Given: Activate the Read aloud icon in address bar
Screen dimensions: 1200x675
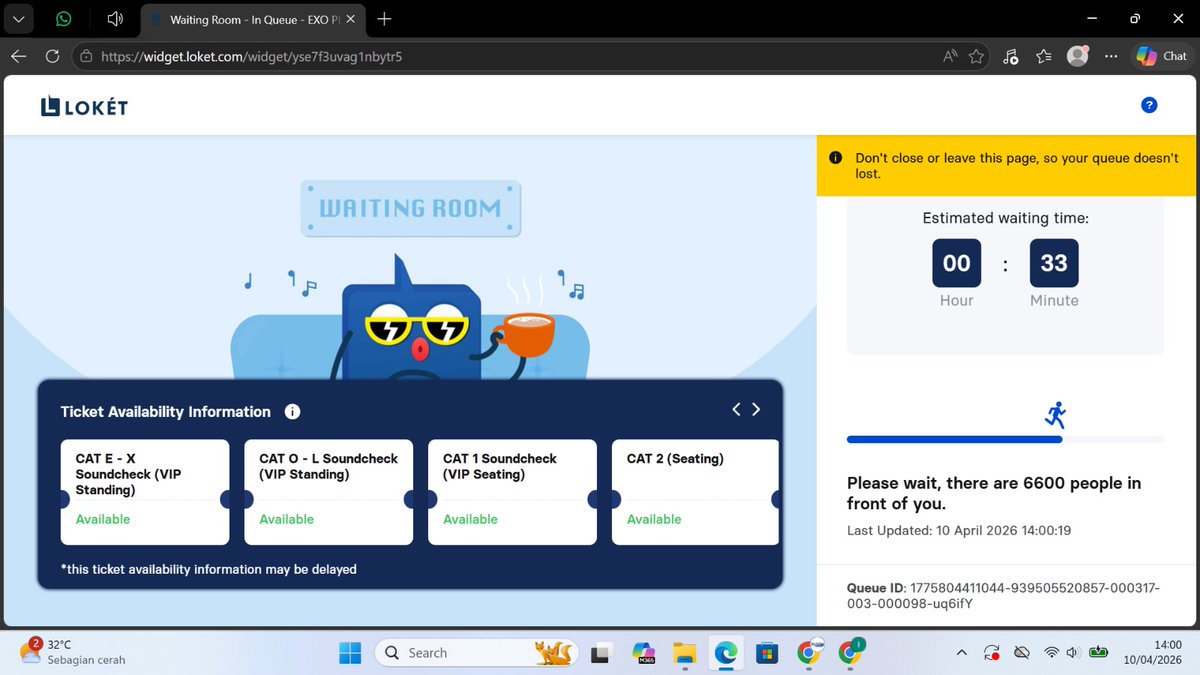Looking at the screenshot, I should pyautogui.click(x=950, y=56).
